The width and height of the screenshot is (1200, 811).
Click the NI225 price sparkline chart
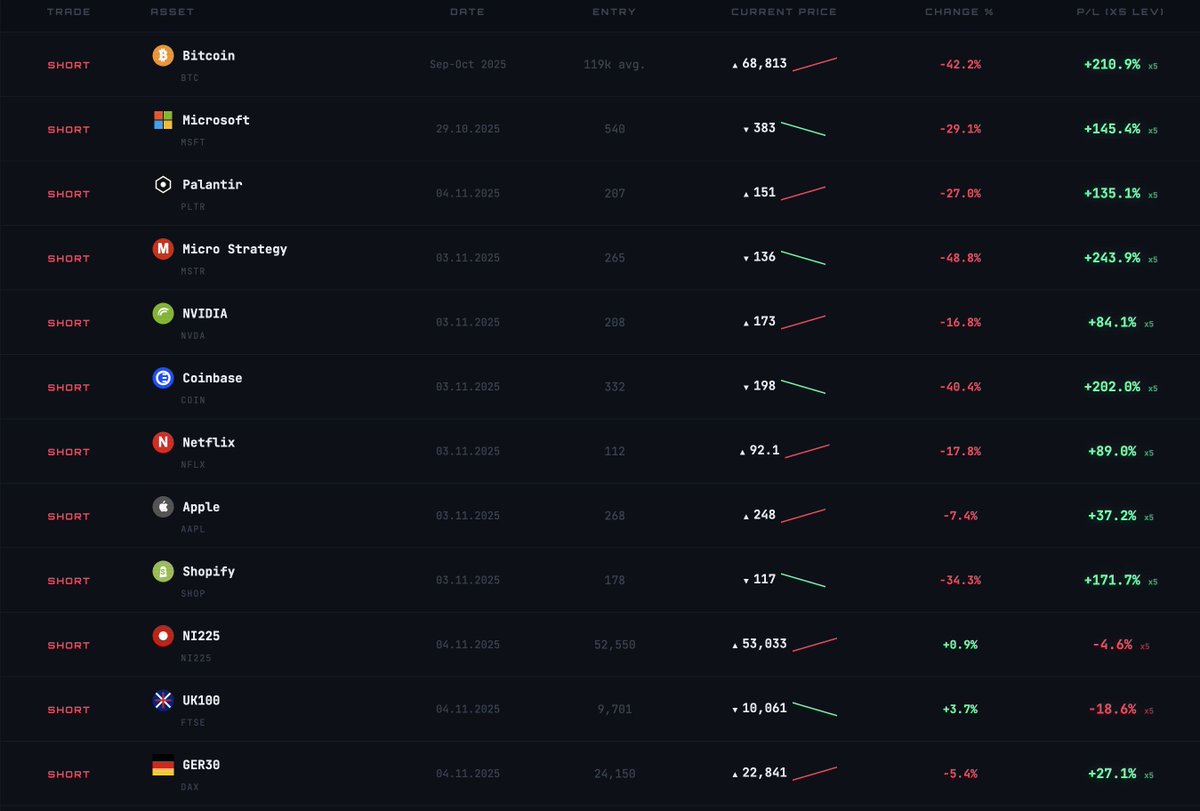click(x=814, y=645)
